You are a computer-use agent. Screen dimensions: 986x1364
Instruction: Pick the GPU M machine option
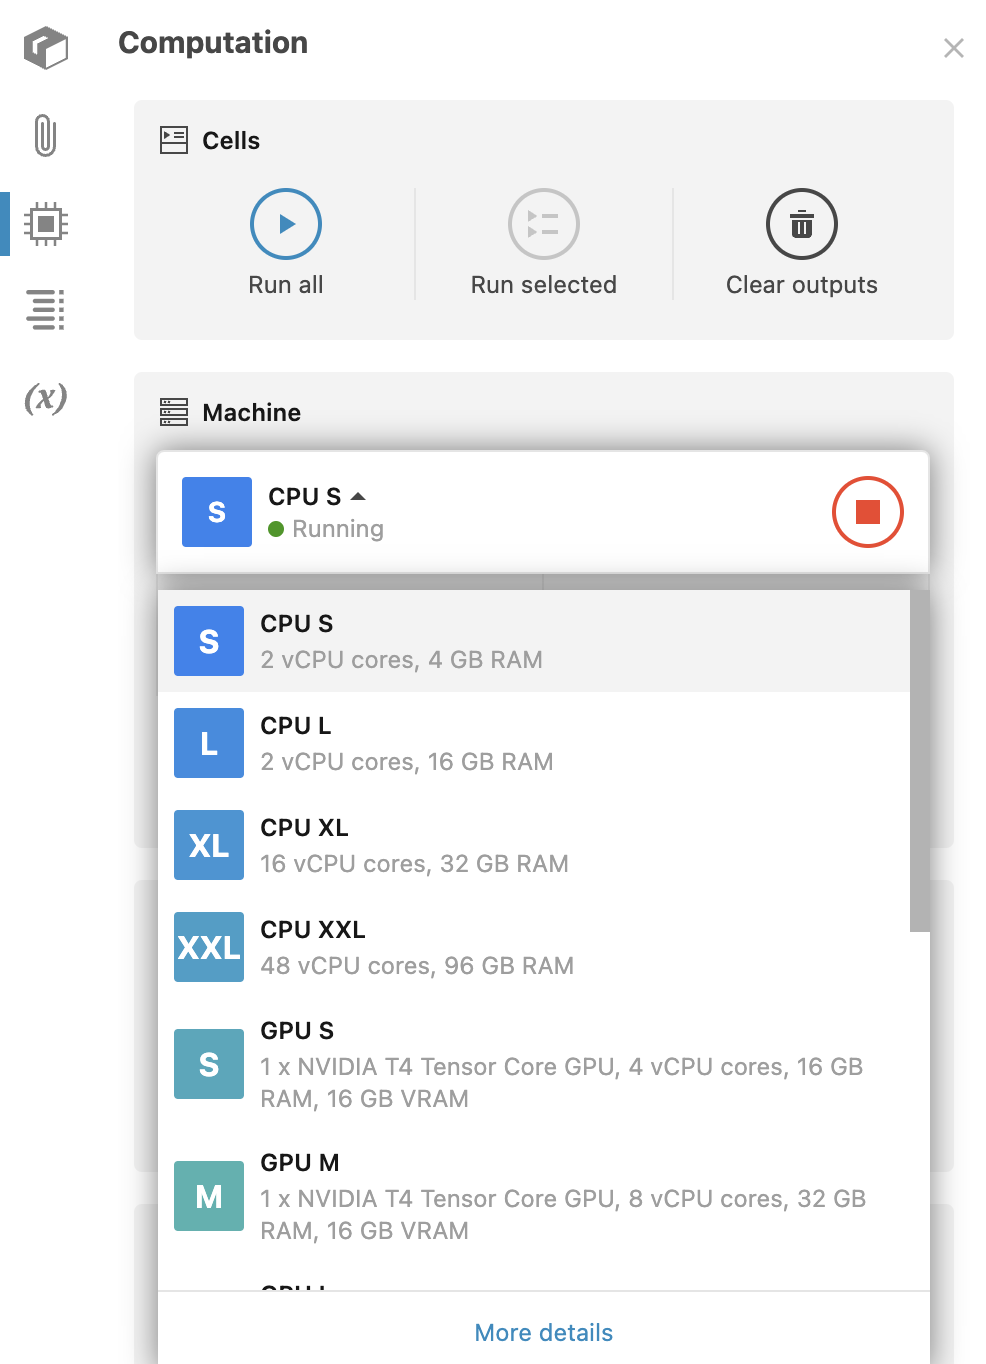point(450,1196)
